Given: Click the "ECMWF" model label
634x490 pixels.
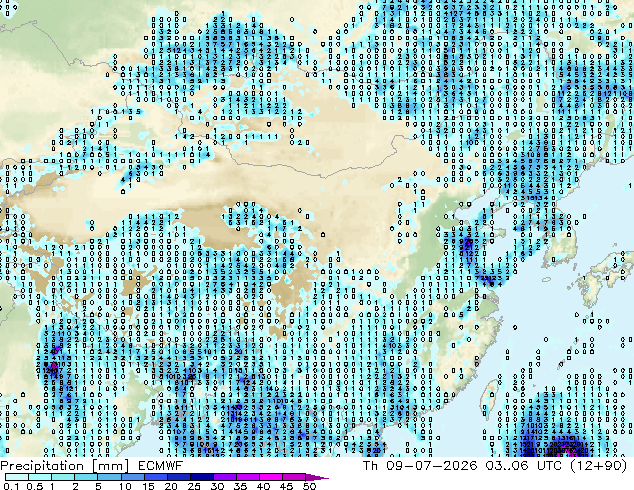Looking at the screenshot, I should click(x=160, y=466).
